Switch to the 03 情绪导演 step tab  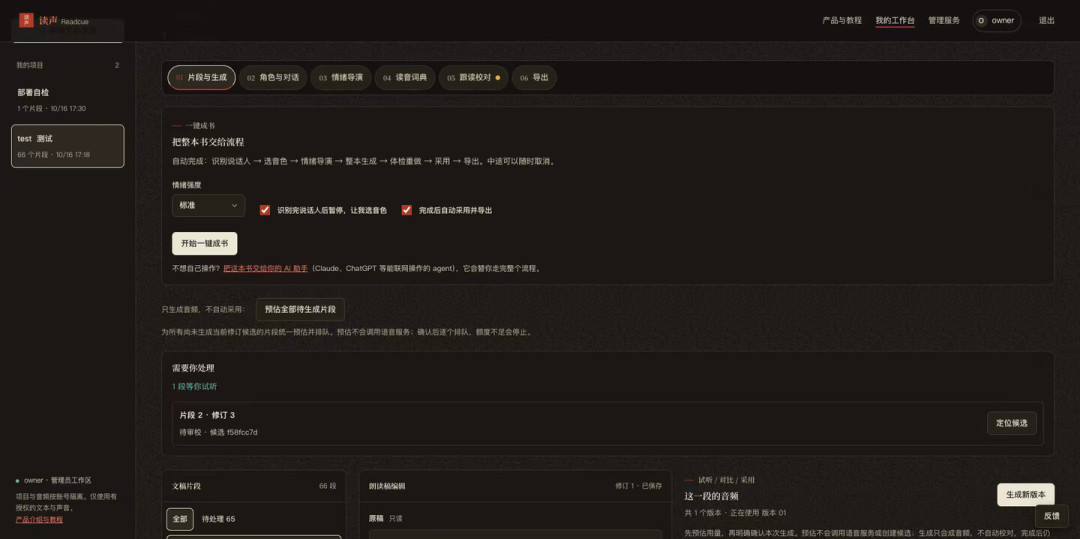(341, 78)
